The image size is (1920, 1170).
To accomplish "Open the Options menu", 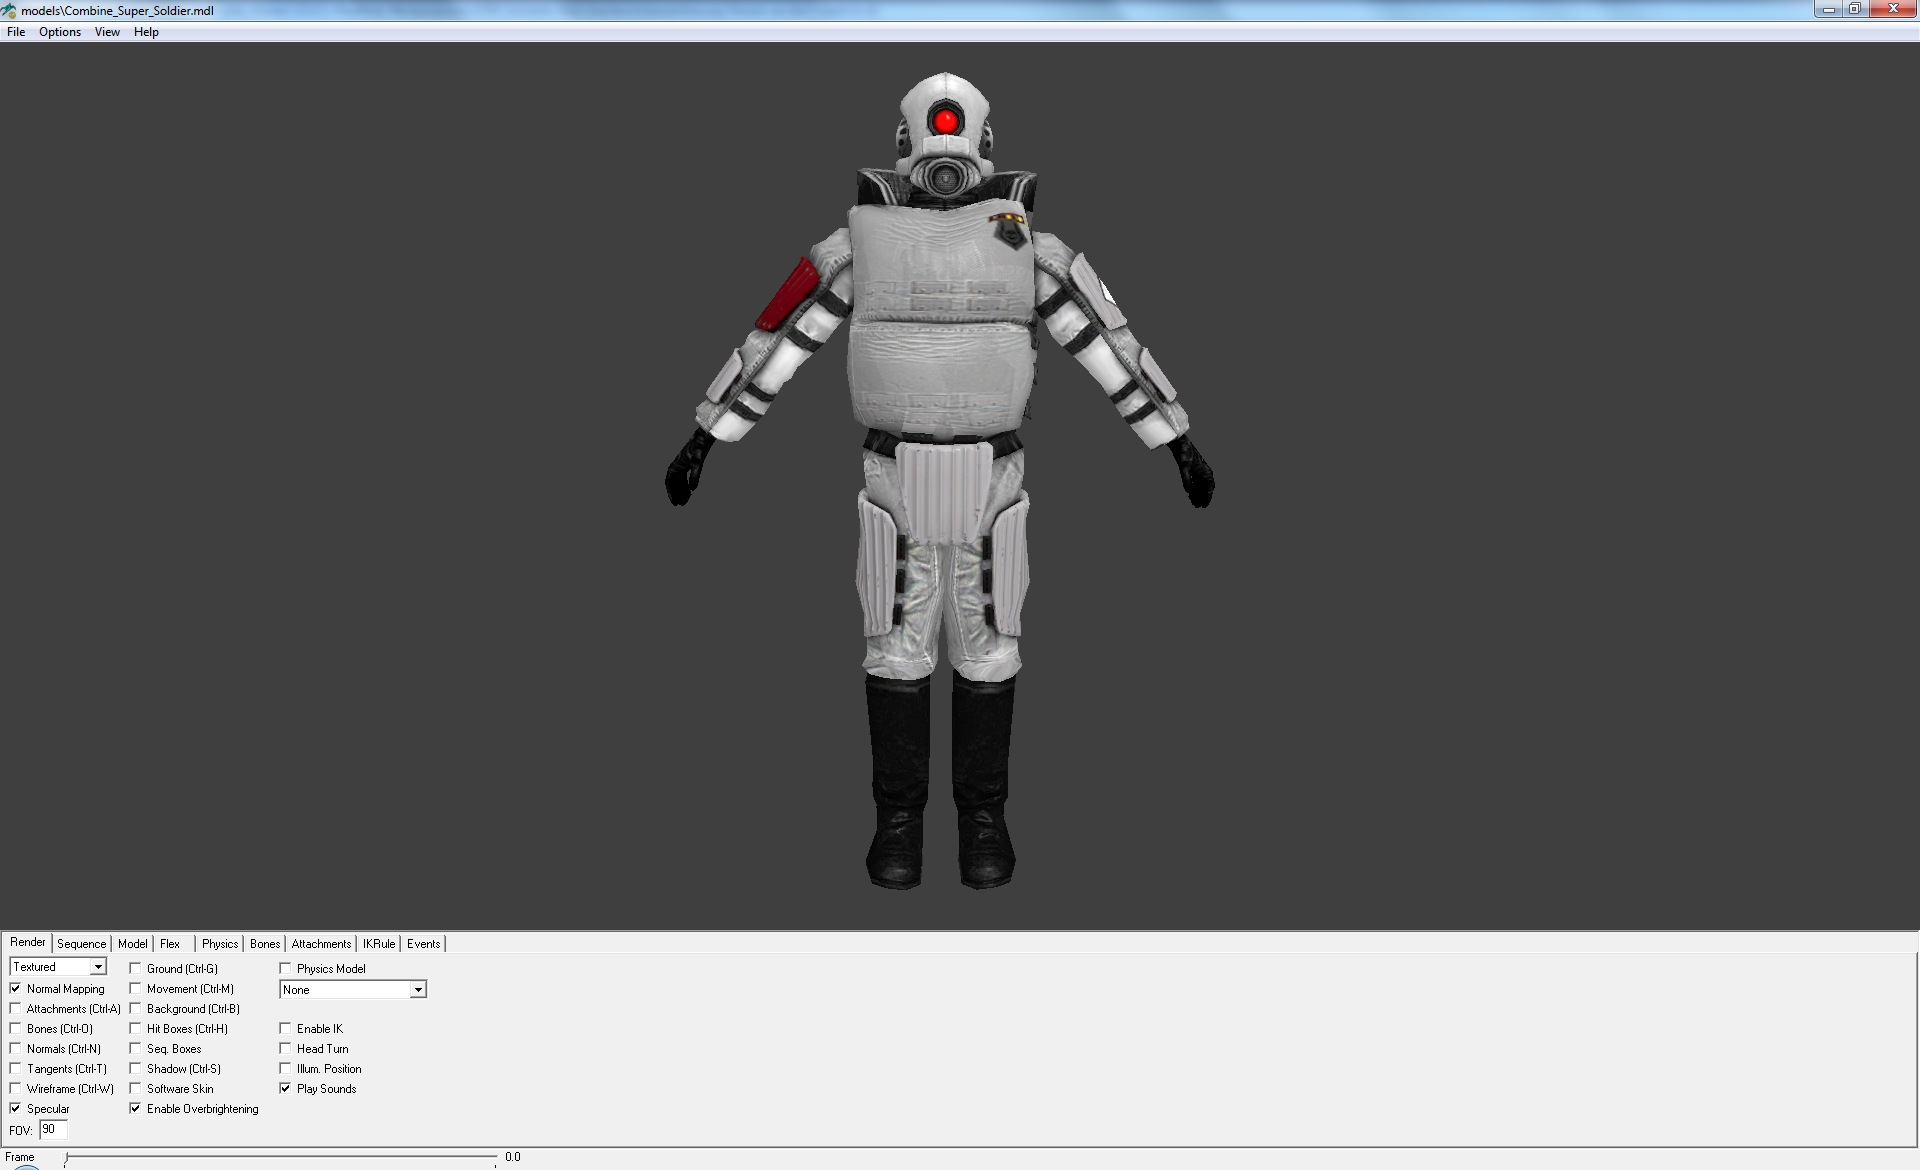I will point(60,32).
